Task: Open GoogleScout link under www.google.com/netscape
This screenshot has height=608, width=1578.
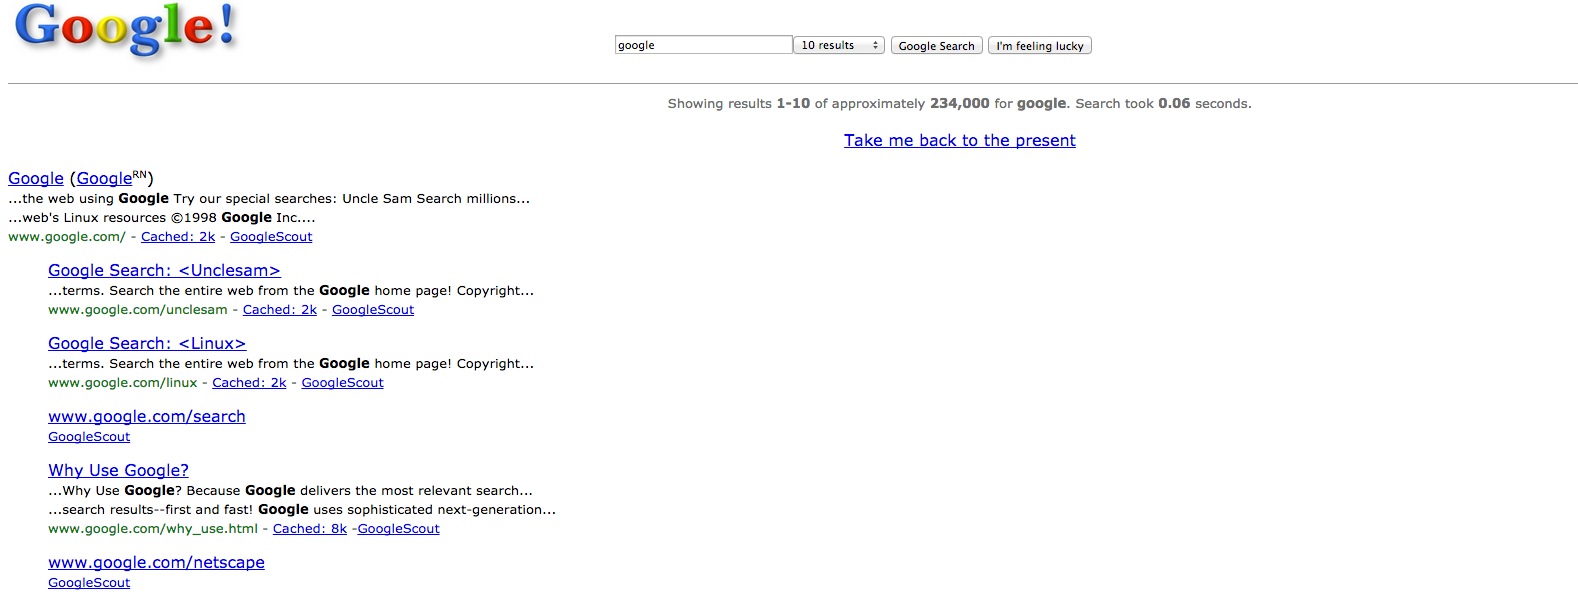Action: point(89,583)
